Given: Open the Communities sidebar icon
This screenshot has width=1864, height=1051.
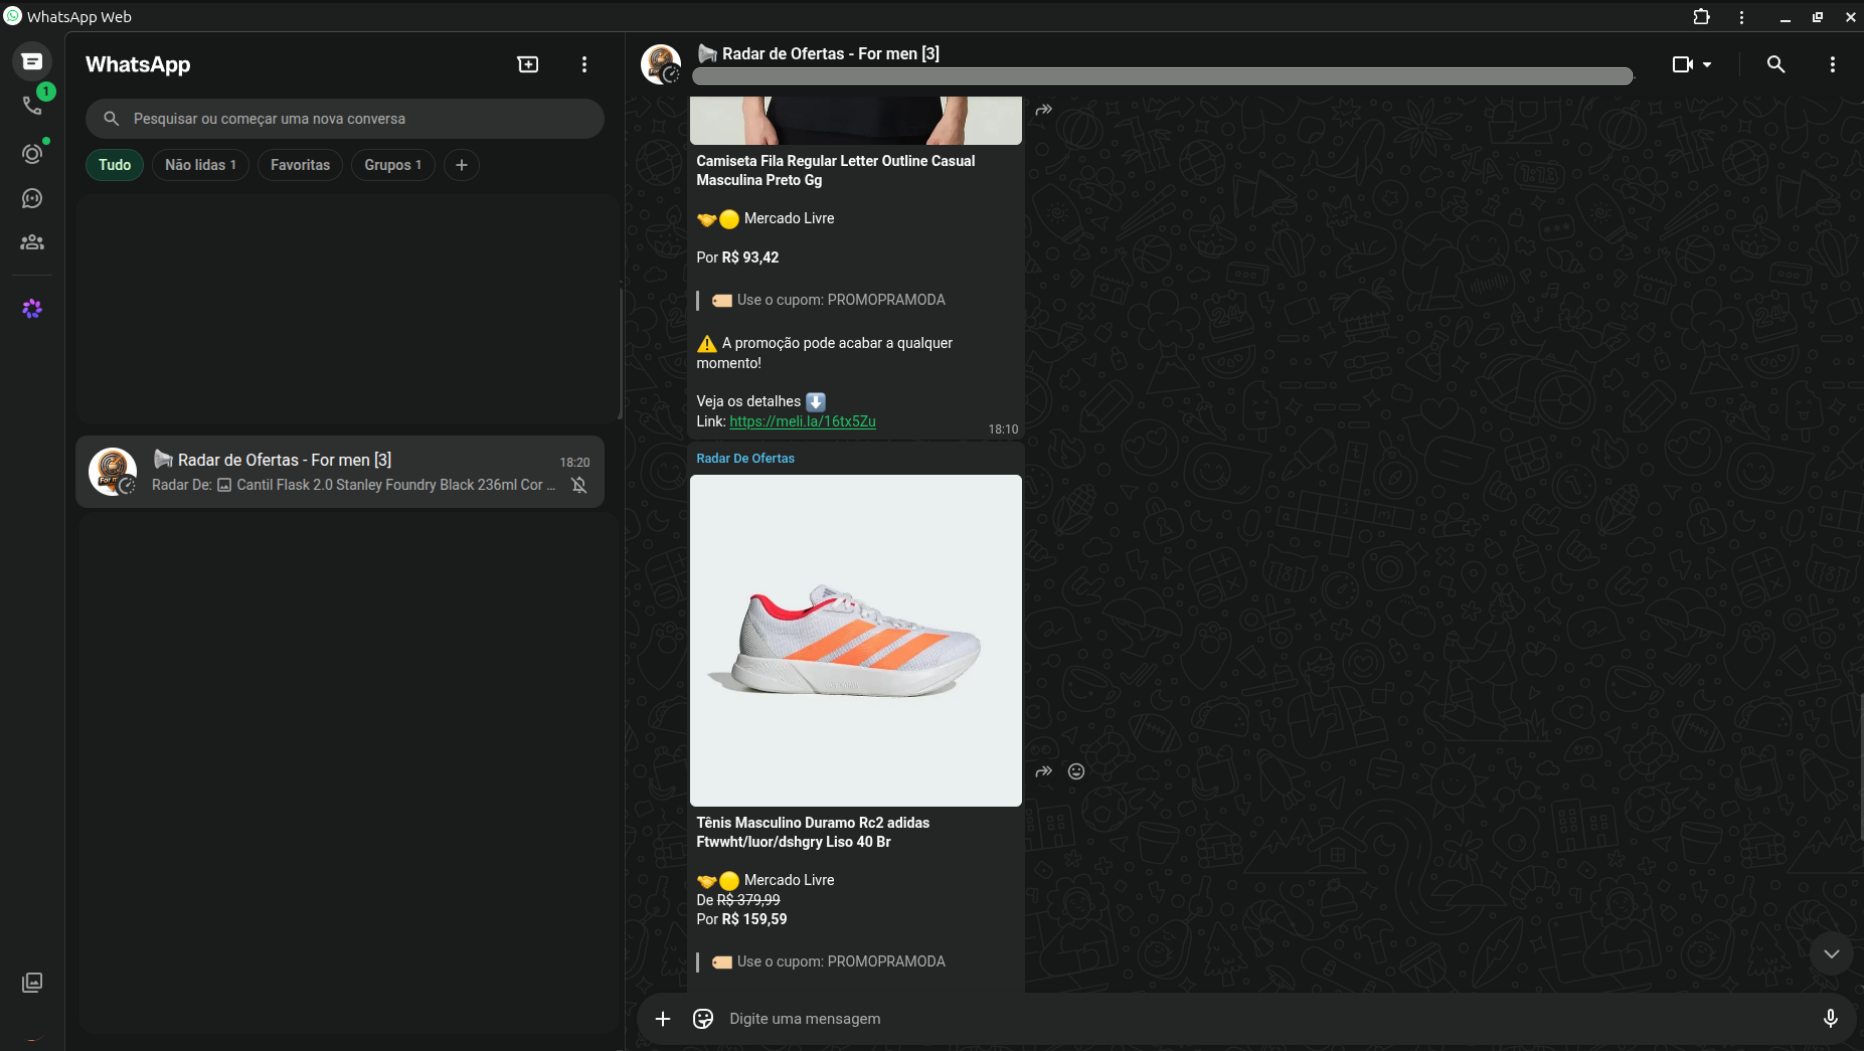Looking at the screenshot, I should tap(32, 242).
